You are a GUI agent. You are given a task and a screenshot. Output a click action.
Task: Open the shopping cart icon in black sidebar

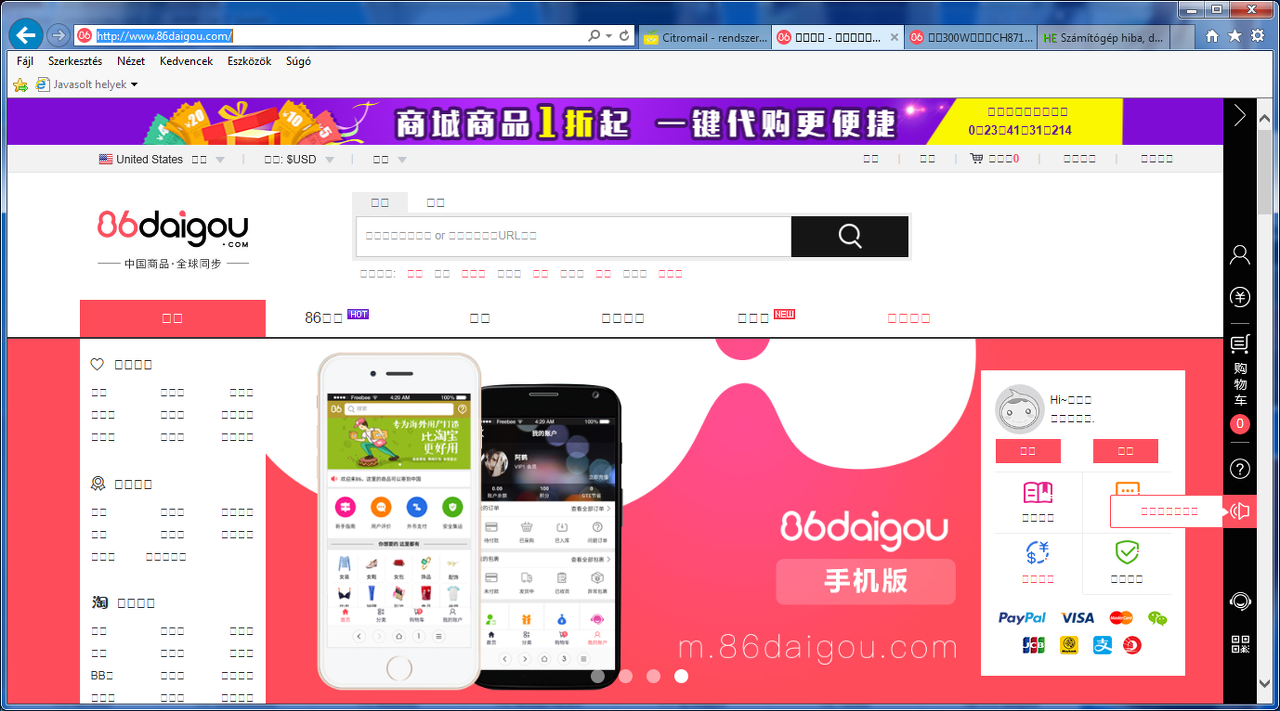click(x=1240, y=345)
